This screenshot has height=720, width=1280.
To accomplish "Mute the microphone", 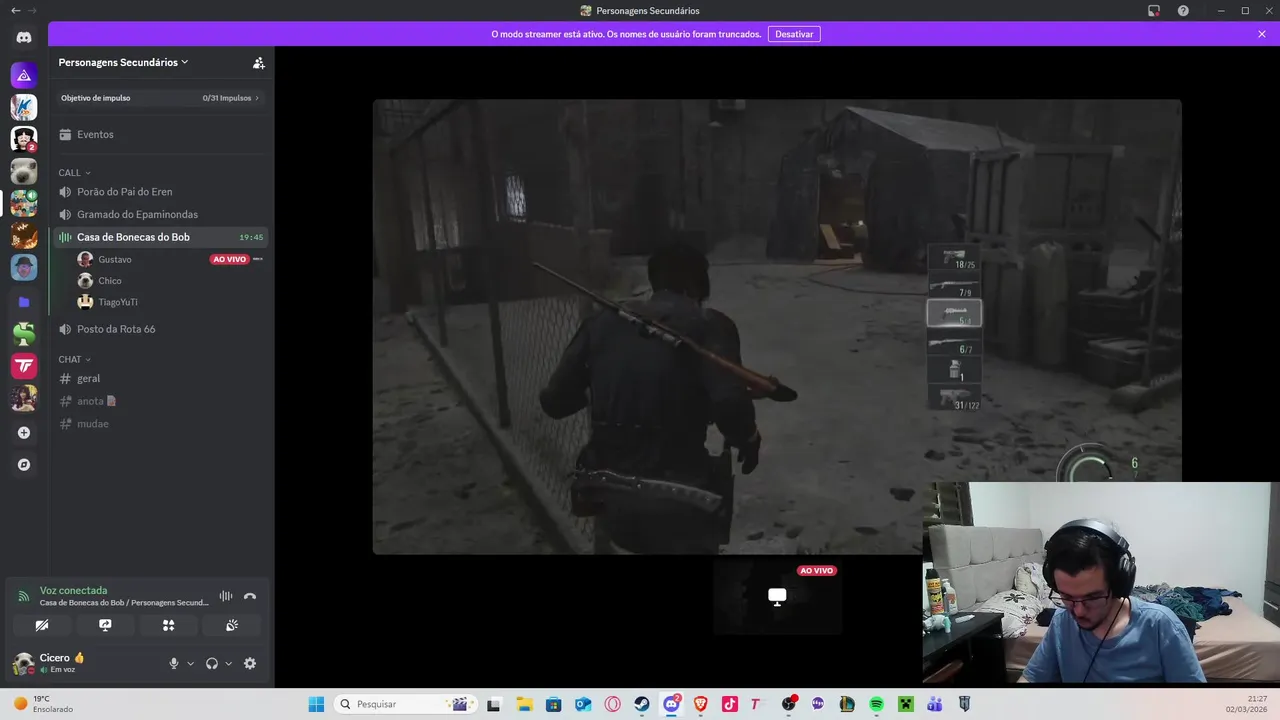I will tap(174, 663).
